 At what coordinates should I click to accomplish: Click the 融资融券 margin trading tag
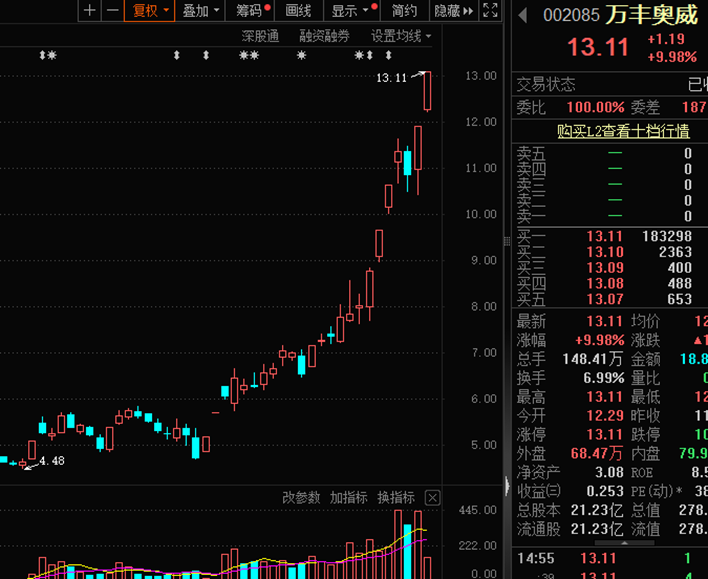325,36
